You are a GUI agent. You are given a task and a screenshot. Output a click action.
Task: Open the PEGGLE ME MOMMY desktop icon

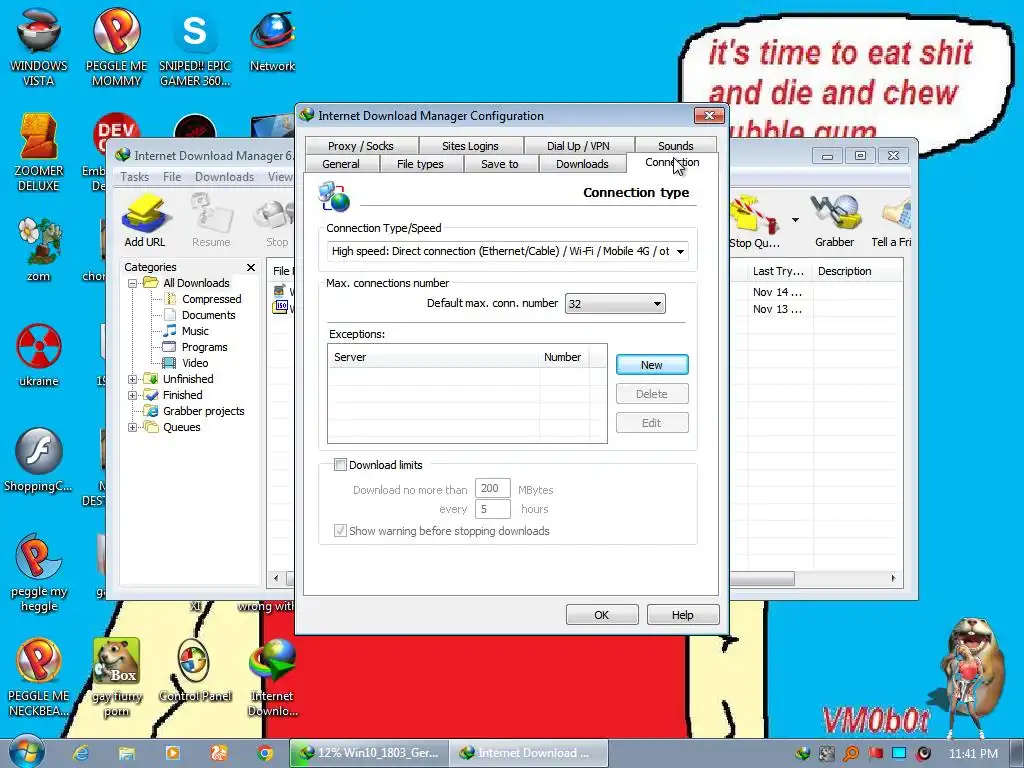(x=116, y=48)
